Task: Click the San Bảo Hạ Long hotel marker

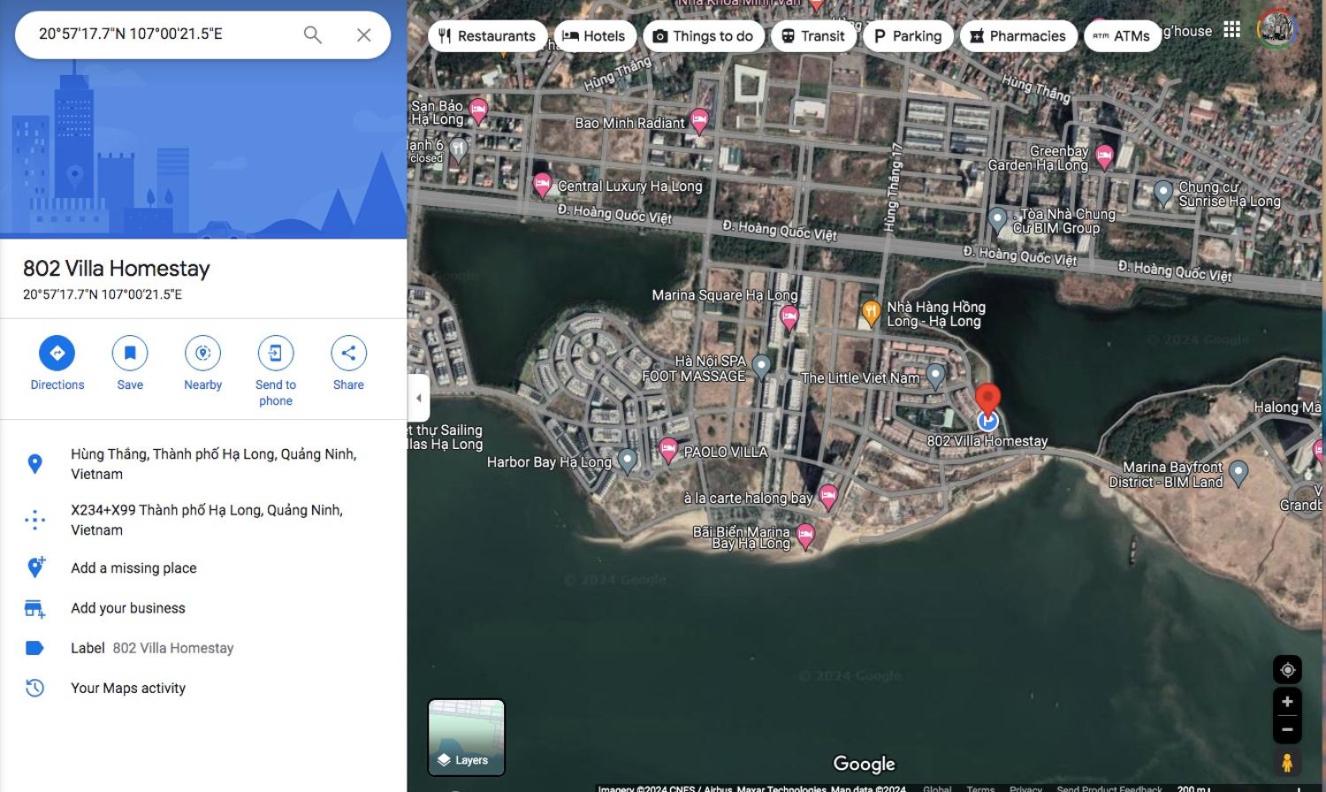Action: click(479, 111)
